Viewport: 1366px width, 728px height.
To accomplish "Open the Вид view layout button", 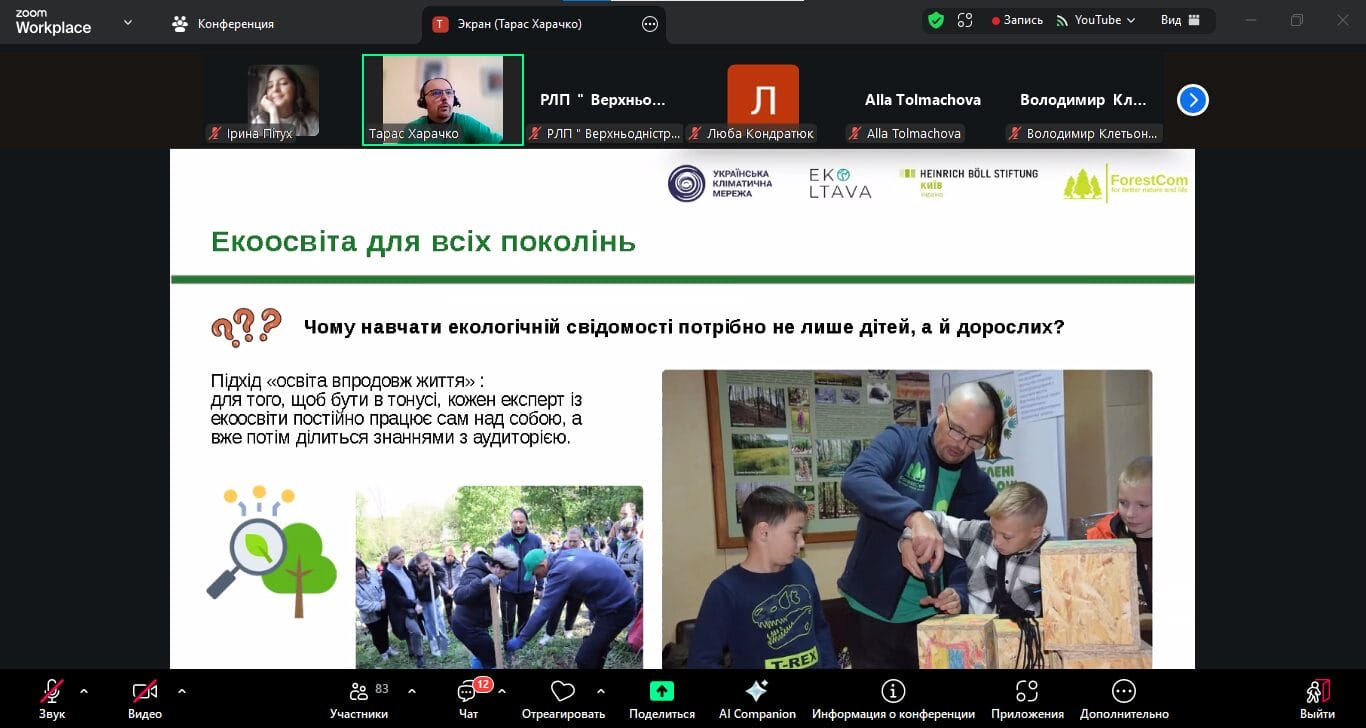I will (1178, 20).
